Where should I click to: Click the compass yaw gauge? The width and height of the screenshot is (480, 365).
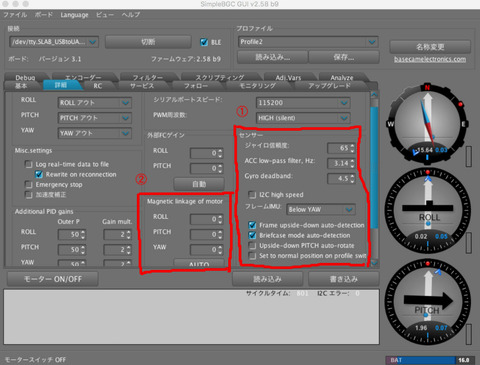(x=427, y=124)
